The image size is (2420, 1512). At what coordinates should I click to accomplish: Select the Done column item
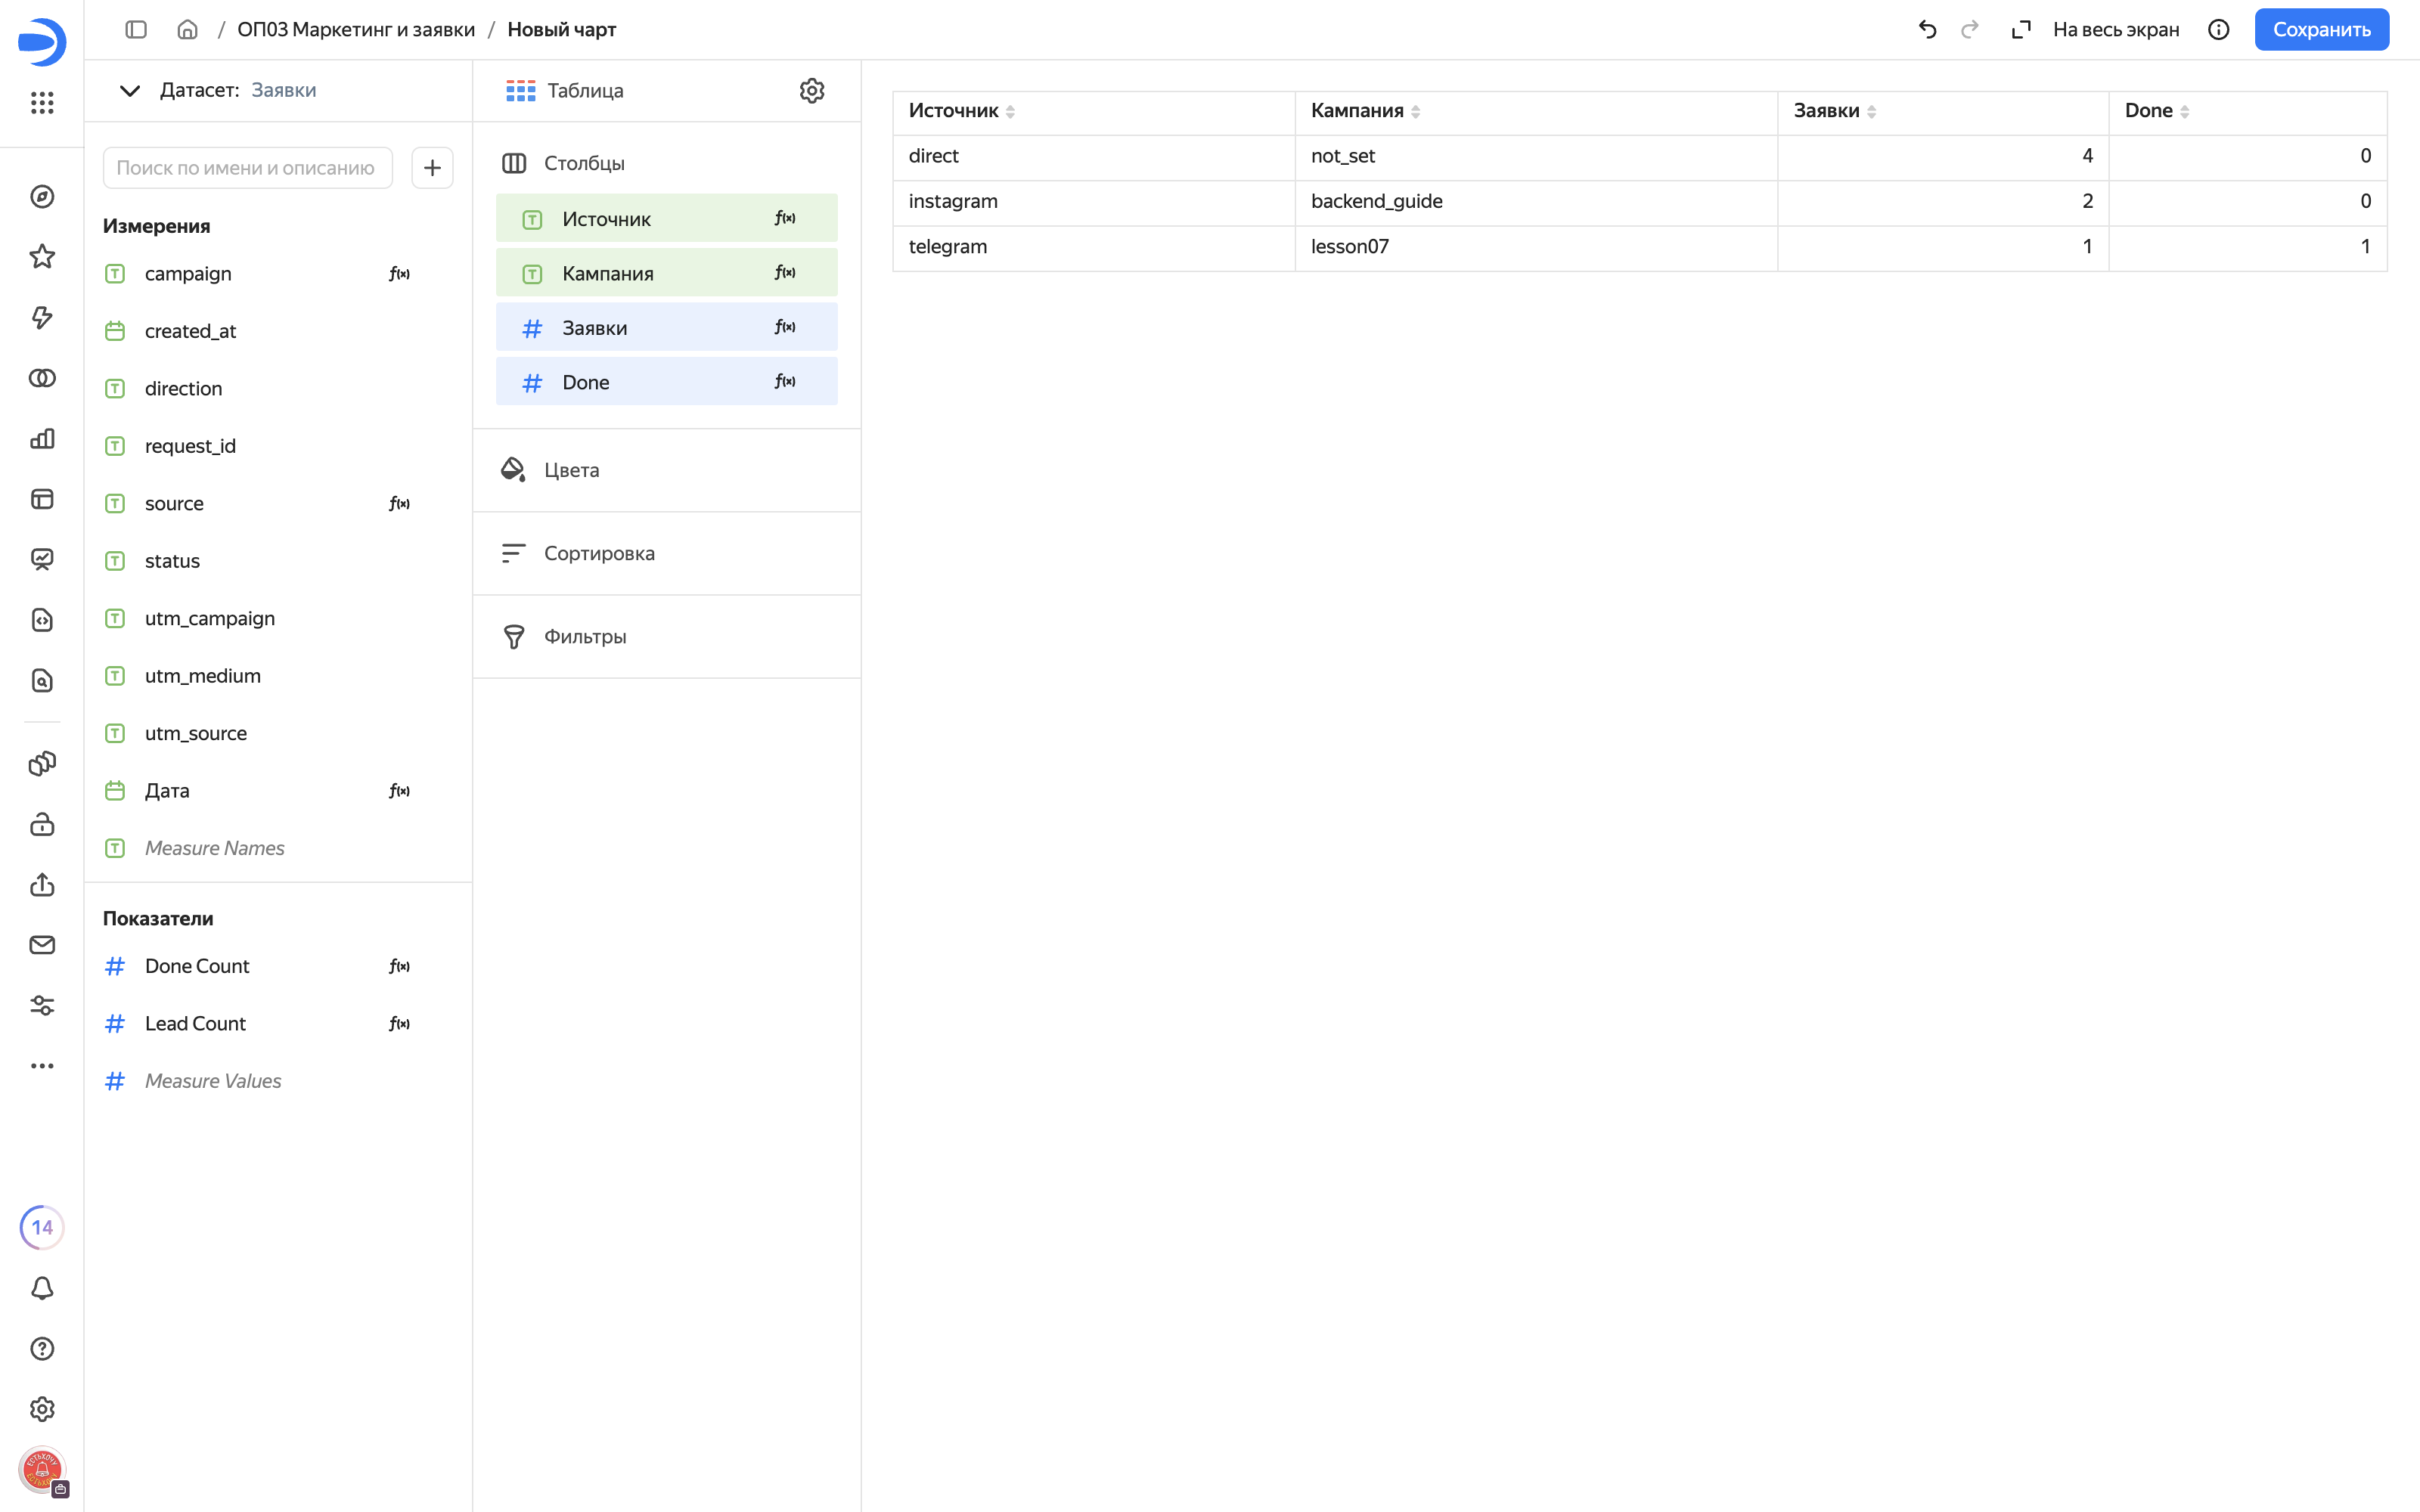(666, 382)
